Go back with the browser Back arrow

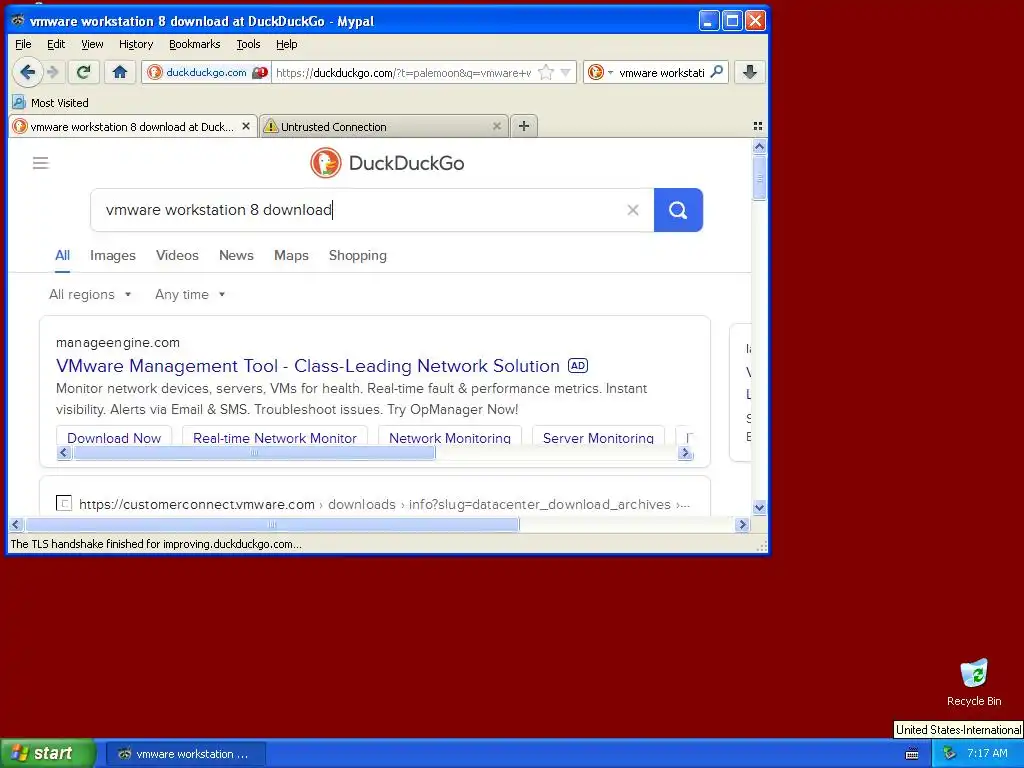click(27, 72)
